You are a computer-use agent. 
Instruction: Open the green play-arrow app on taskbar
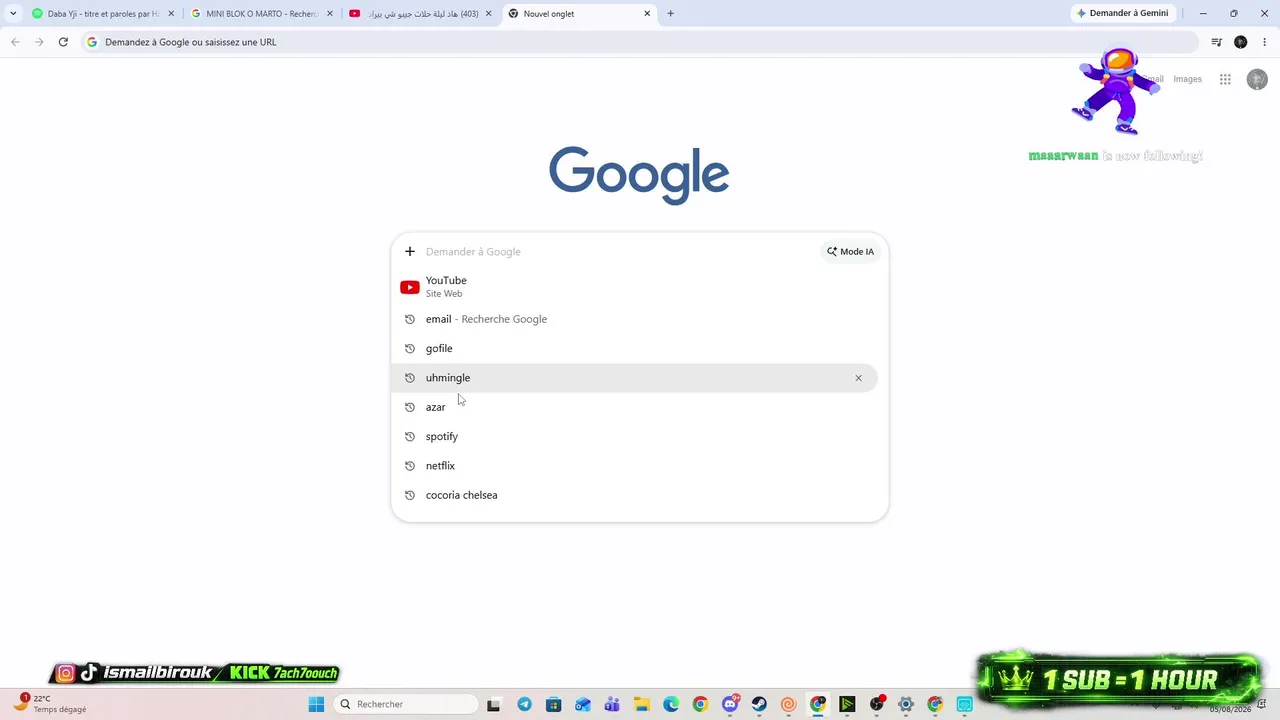[847, 705]
